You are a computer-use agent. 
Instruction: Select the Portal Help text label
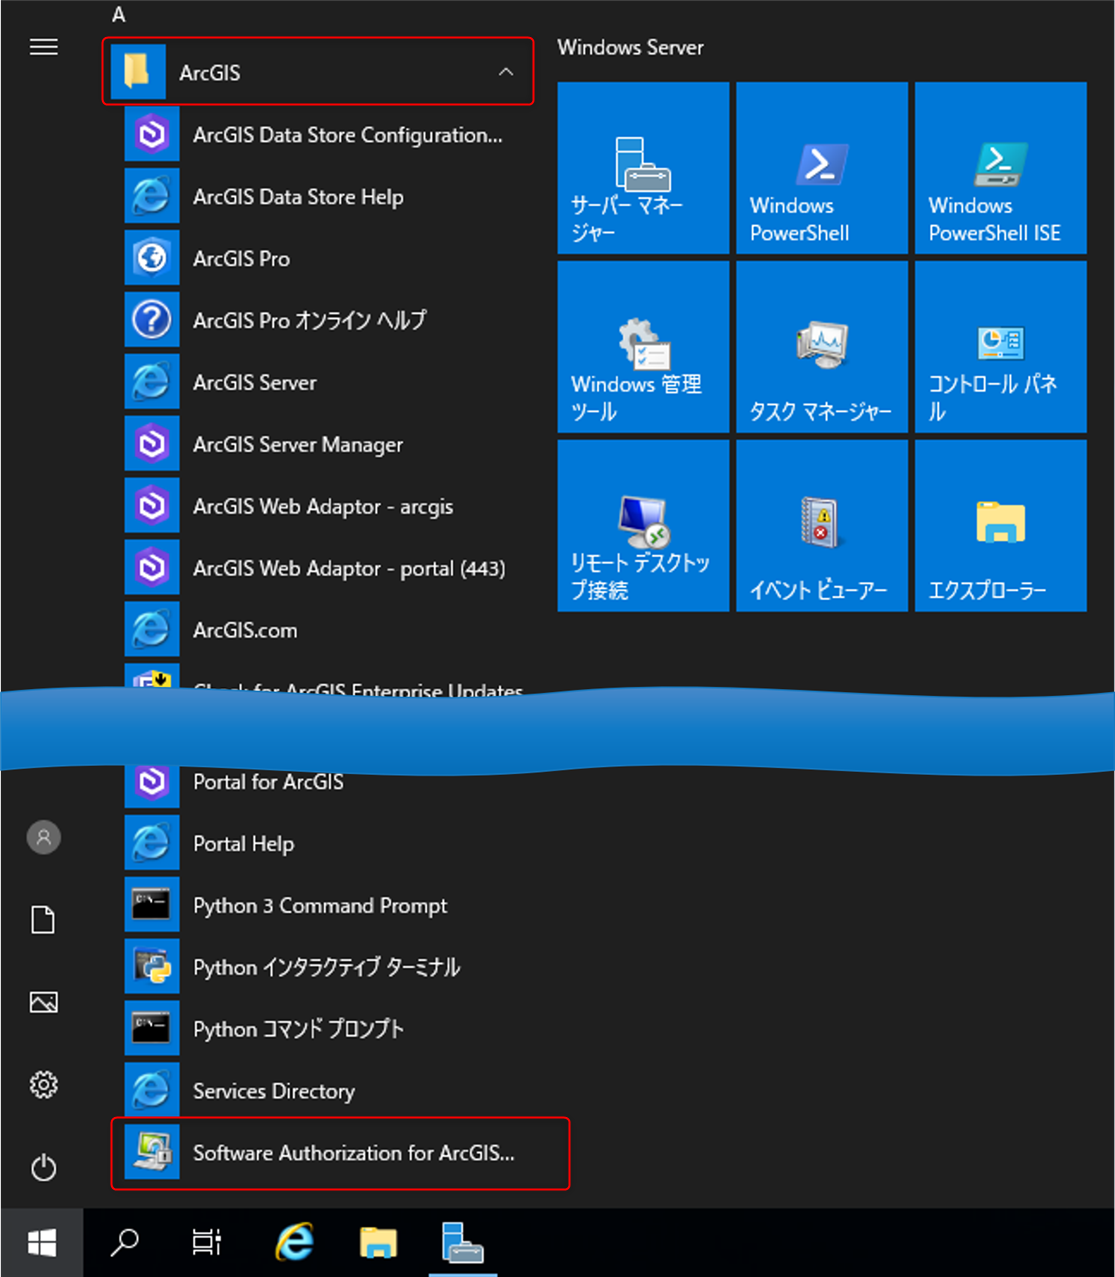pos(243,843)
